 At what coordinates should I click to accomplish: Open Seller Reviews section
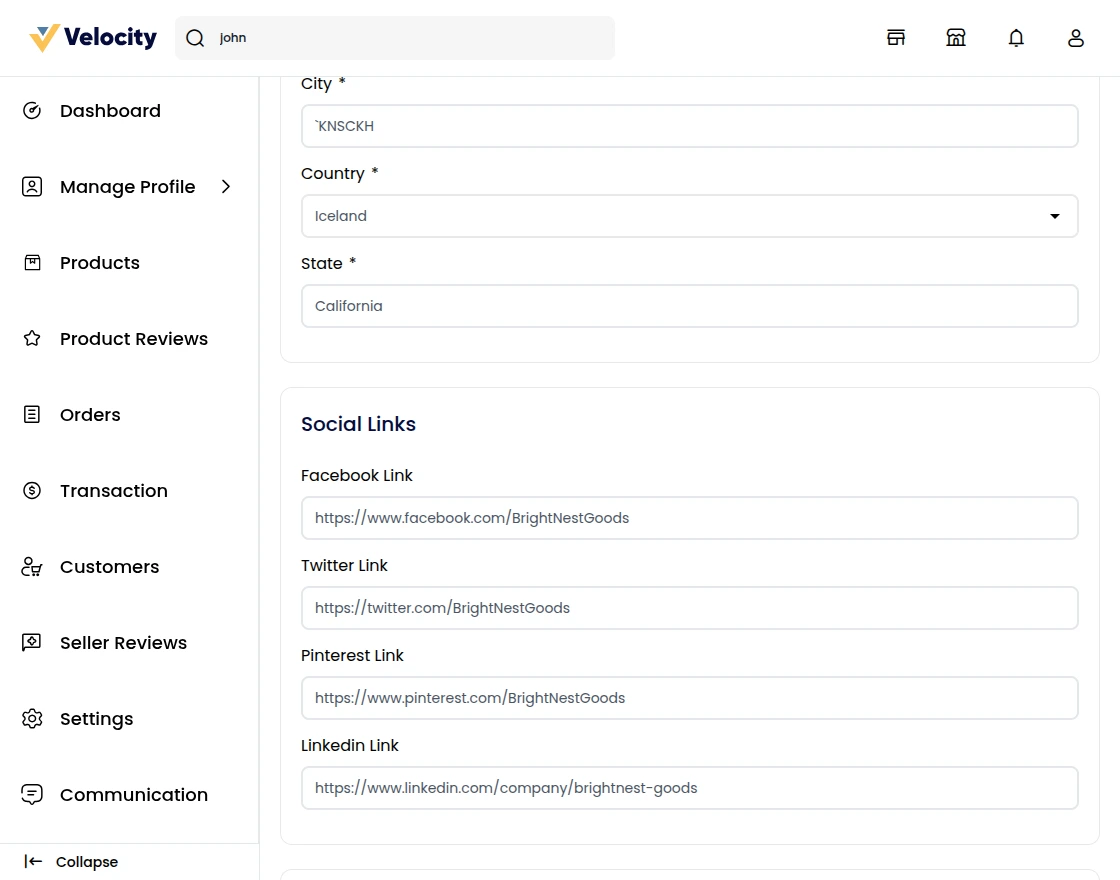pyautogui.click(x=123, y=642)
